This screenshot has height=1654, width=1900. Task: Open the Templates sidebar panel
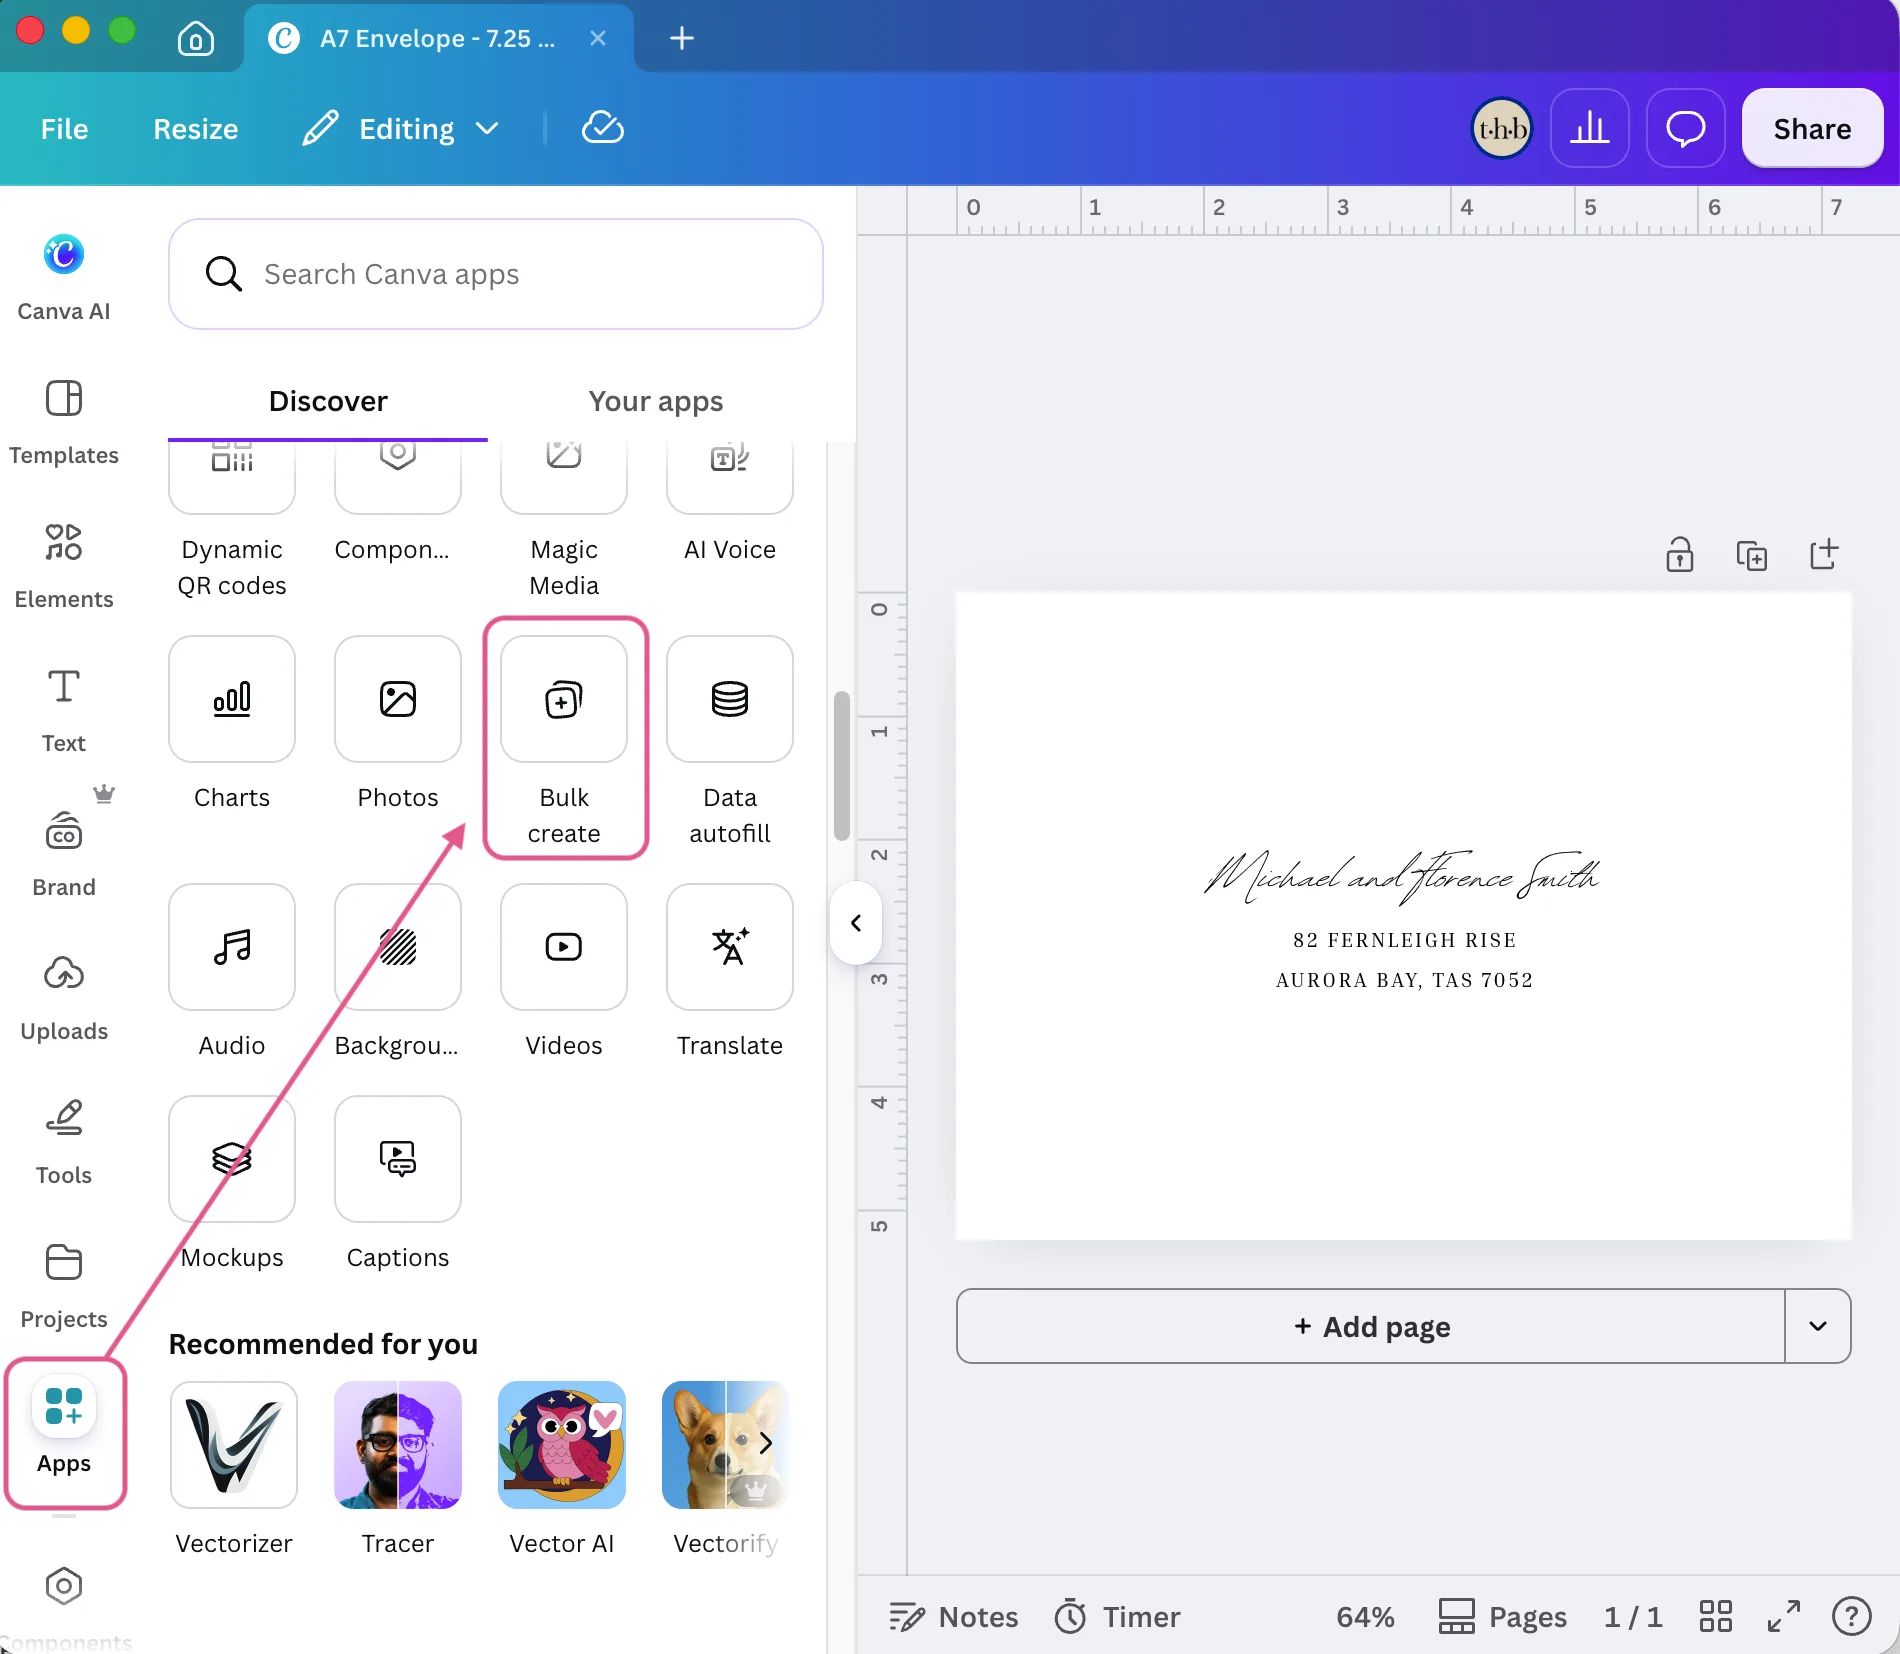(63, 422)
